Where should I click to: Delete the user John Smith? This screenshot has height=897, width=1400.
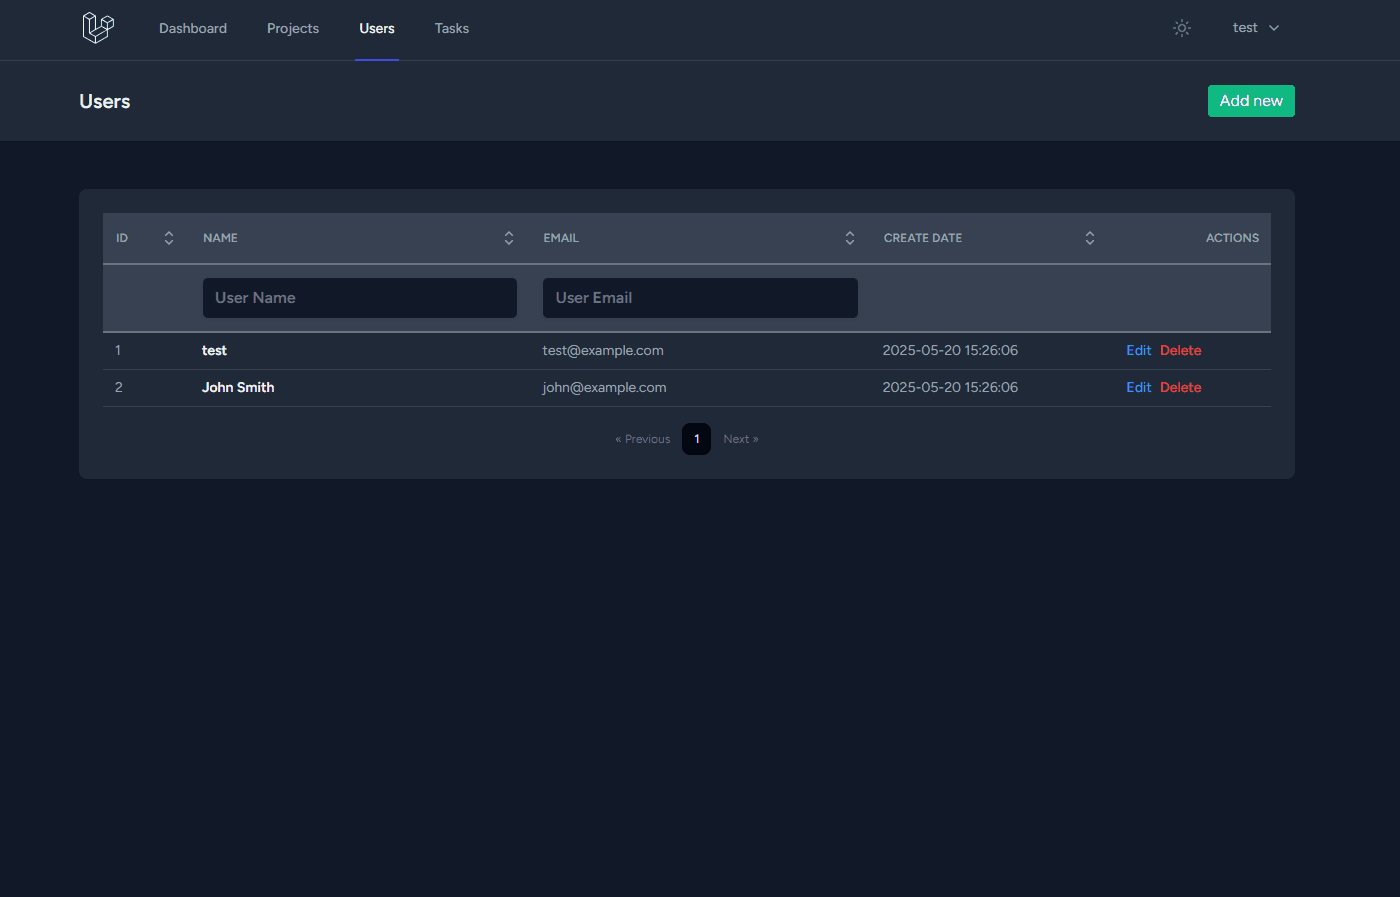tap(1181, 387)
